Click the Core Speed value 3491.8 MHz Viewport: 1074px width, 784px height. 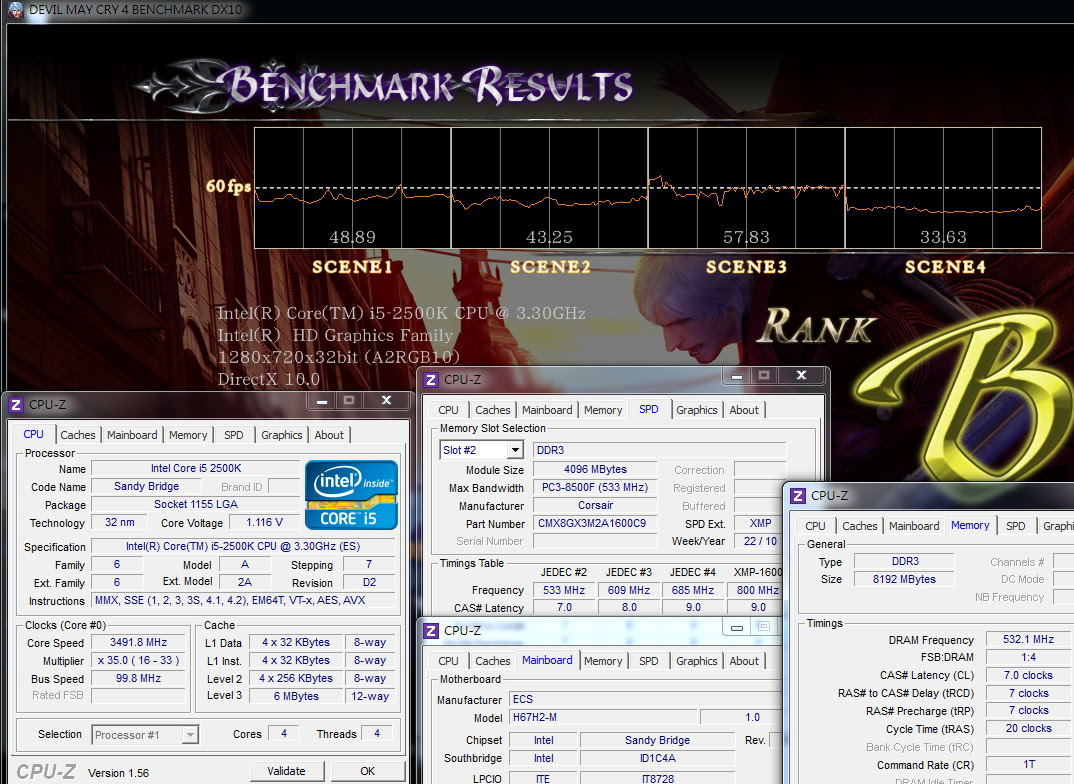click(x=138, y=642)
